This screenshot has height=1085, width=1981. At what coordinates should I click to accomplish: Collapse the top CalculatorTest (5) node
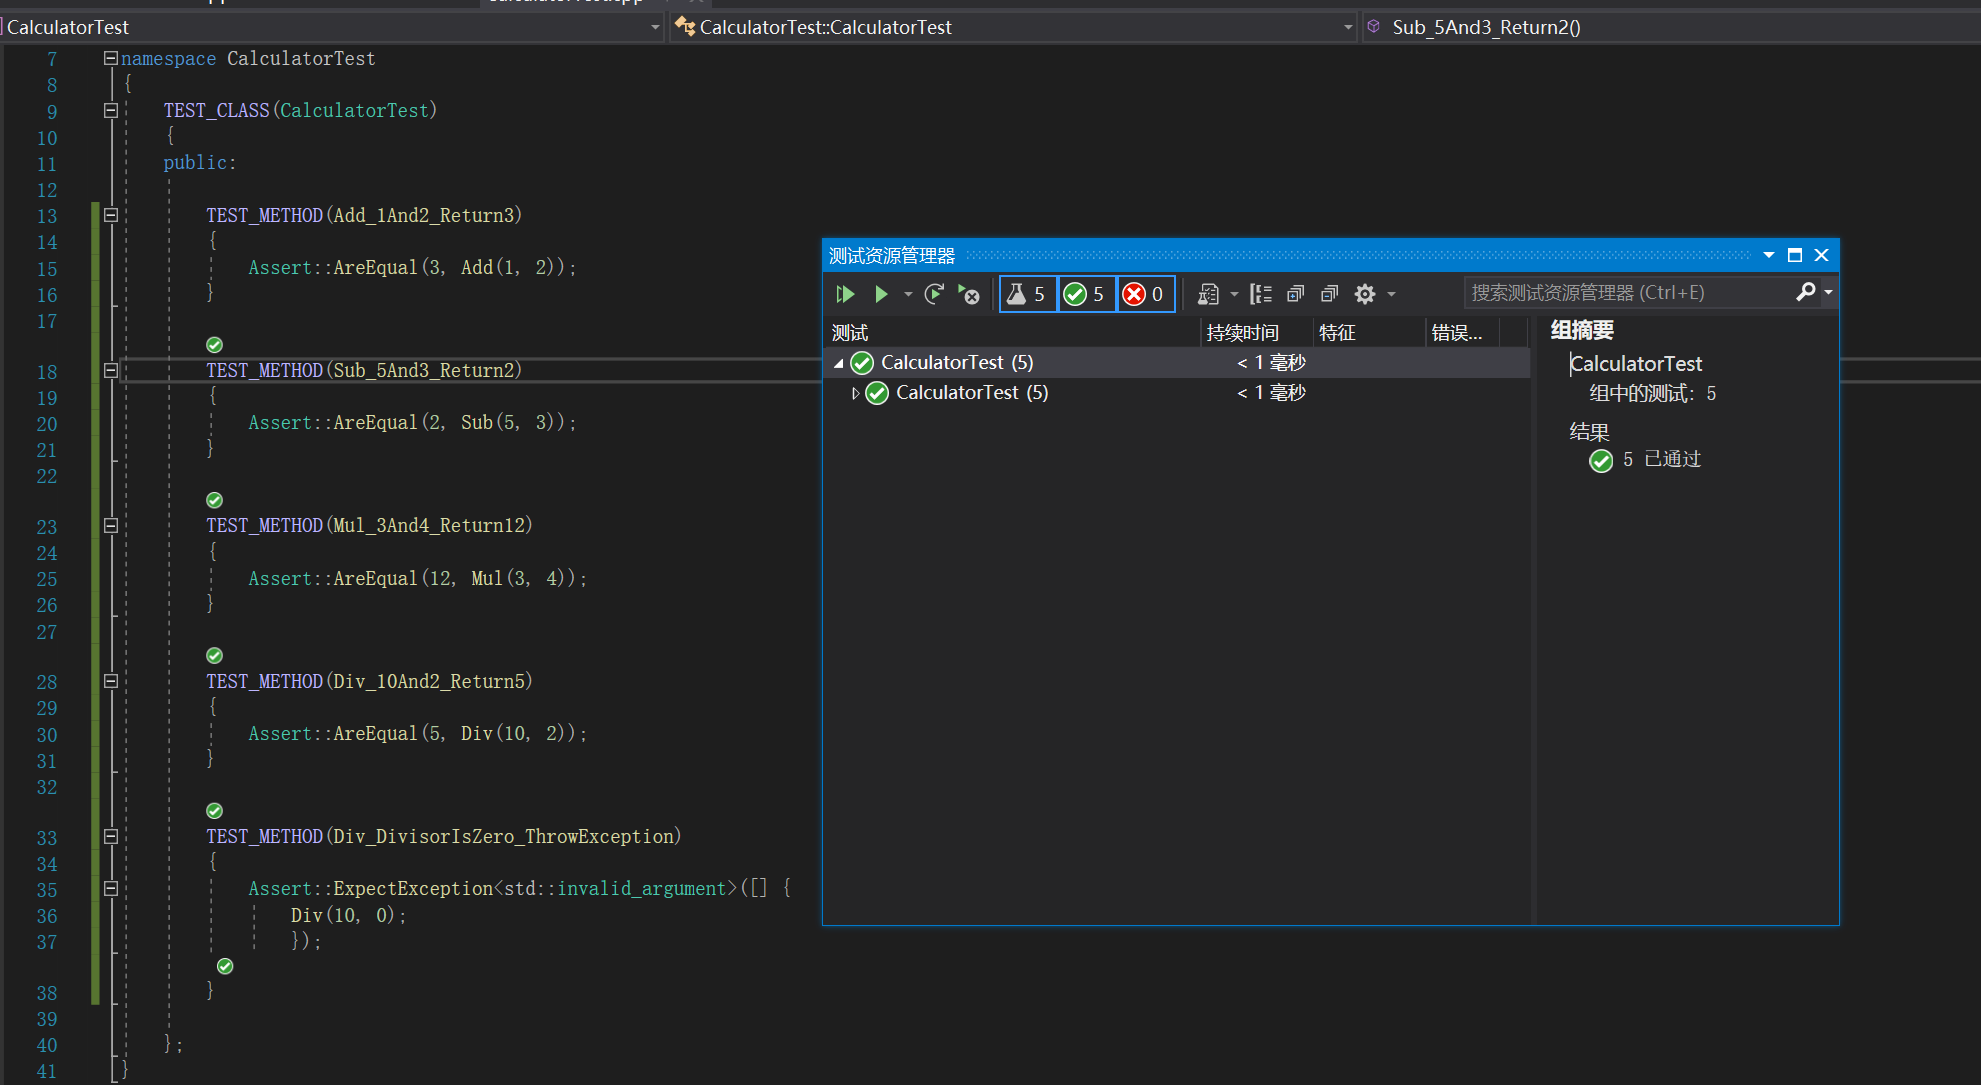click(839, 363)
